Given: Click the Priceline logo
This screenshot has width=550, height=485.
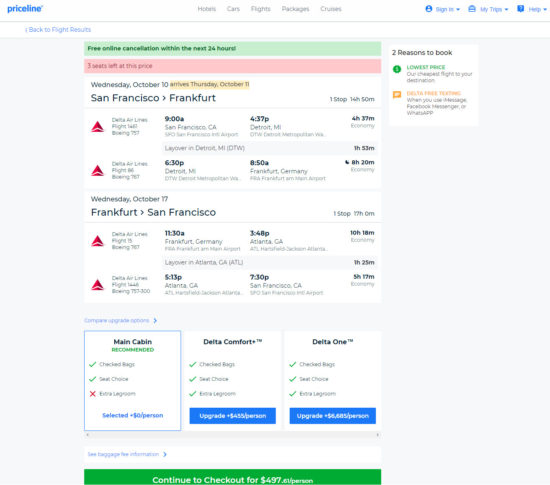Looking at the screenshot, I should coord(25,9).
